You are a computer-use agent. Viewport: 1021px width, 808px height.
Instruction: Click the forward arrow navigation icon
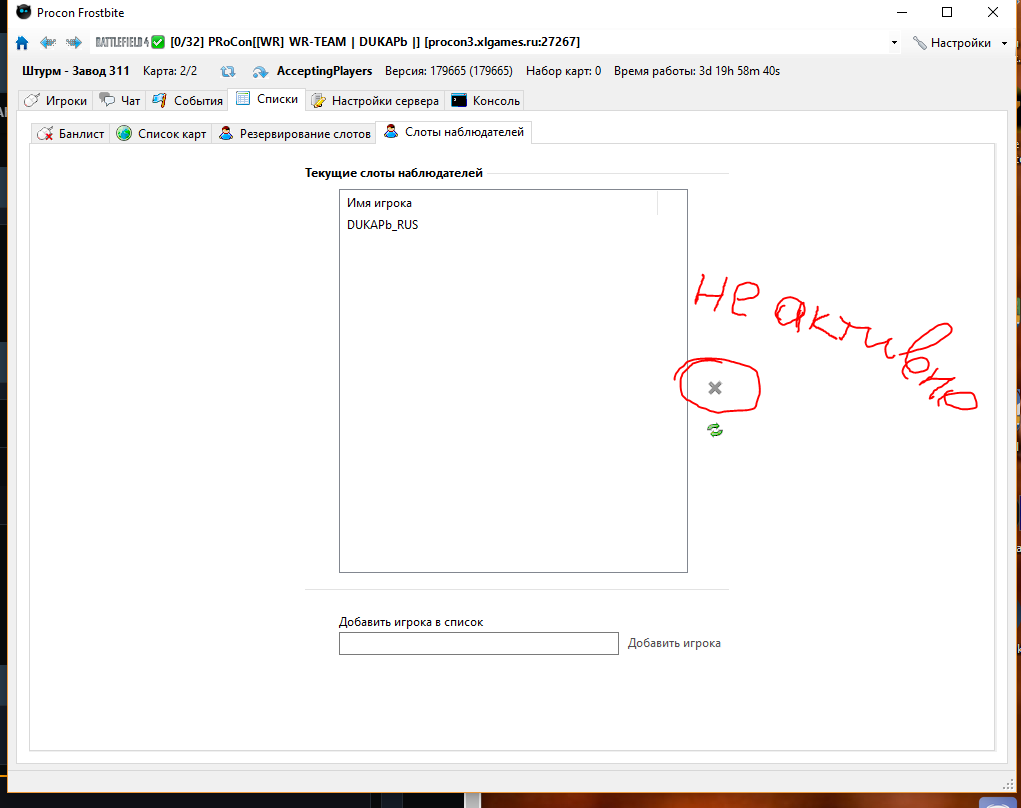73,43
